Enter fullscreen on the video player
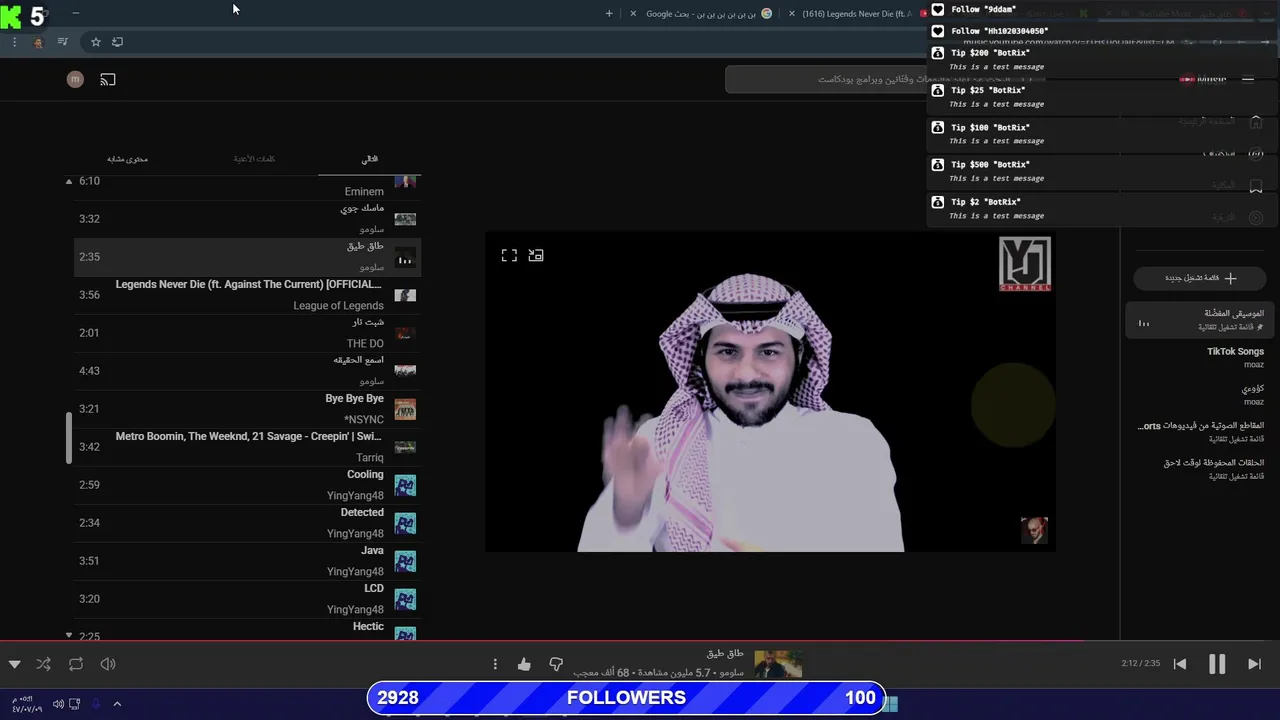 [x=509, y=256]
